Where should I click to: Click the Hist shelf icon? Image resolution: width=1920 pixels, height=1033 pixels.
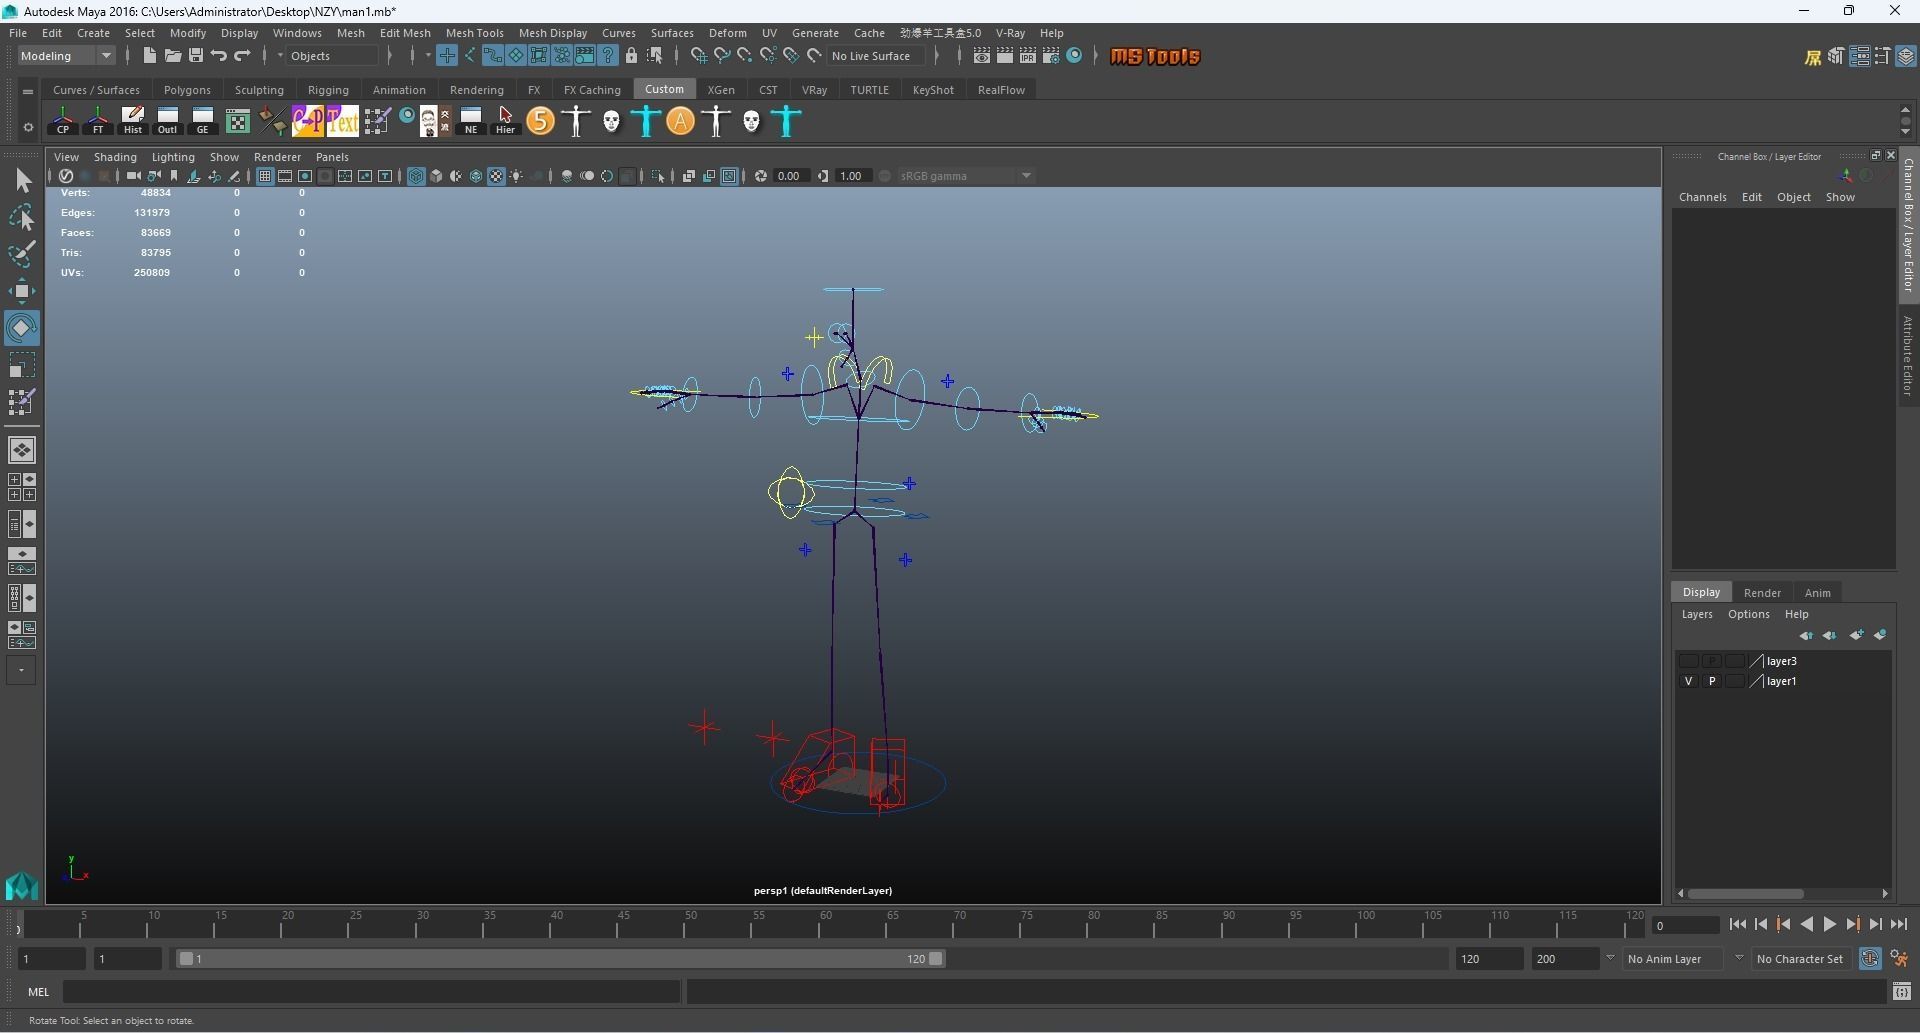click(x=133, y=121)
